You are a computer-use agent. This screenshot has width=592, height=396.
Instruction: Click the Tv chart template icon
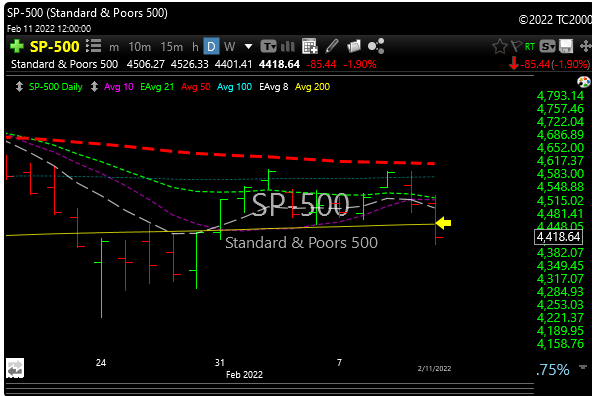coord(268,46)
